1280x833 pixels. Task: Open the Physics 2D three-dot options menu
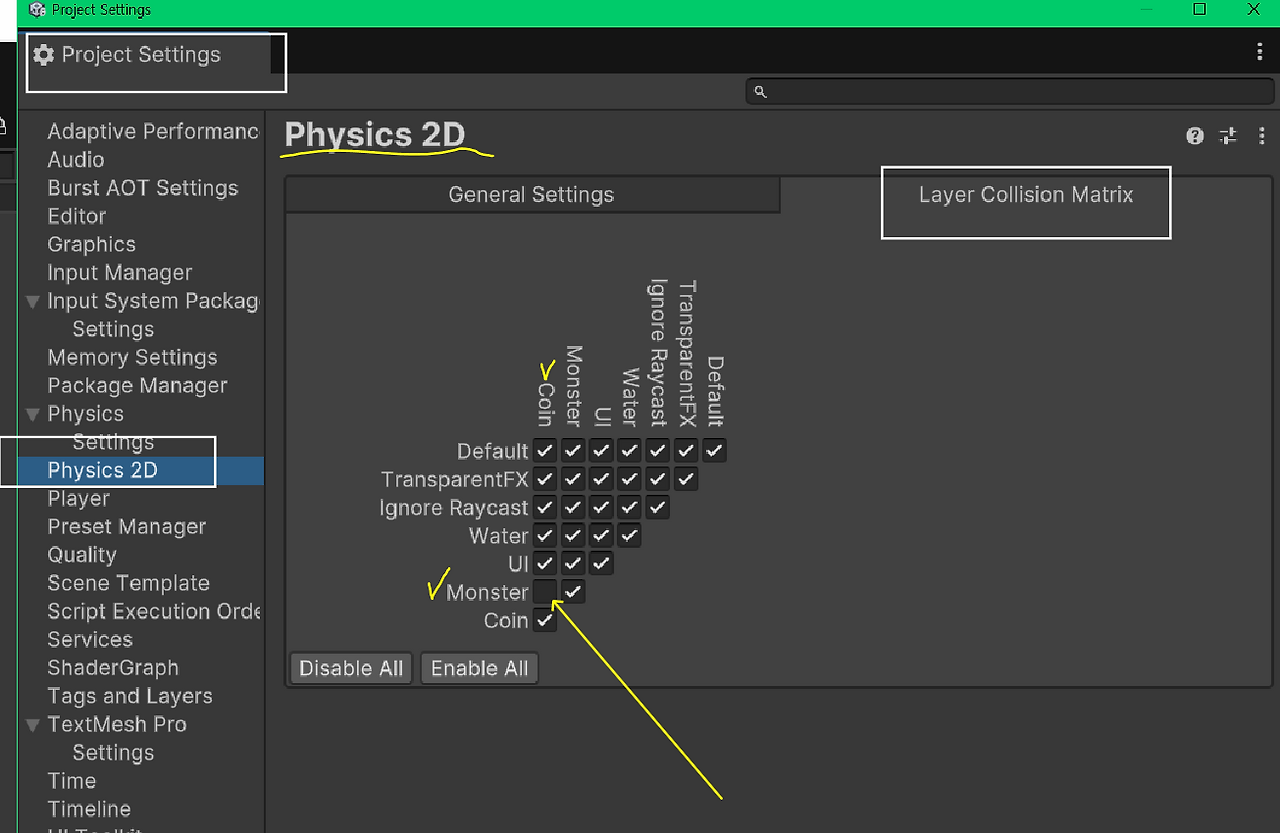coord(1261,136)
